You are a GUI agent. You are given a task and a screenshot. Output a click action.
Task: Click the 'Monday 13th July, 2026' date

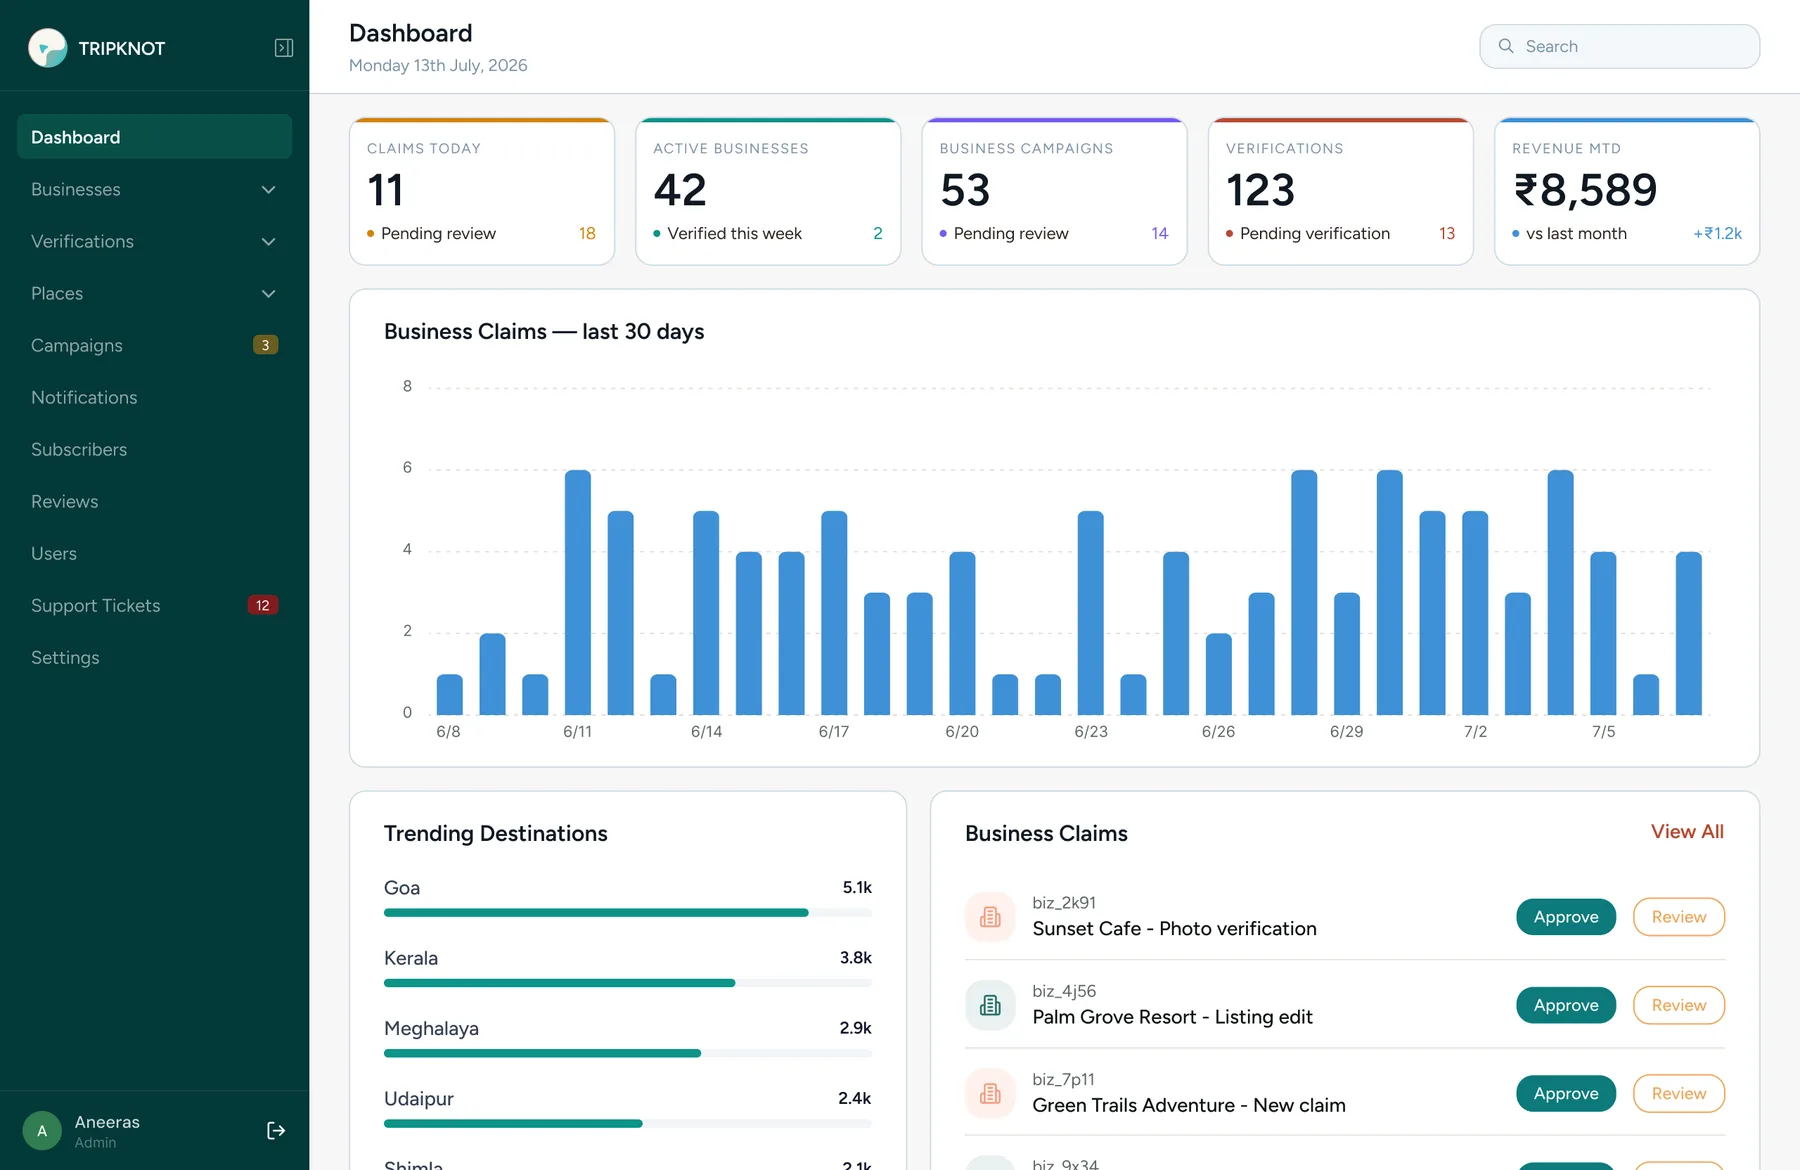point(438,65)
